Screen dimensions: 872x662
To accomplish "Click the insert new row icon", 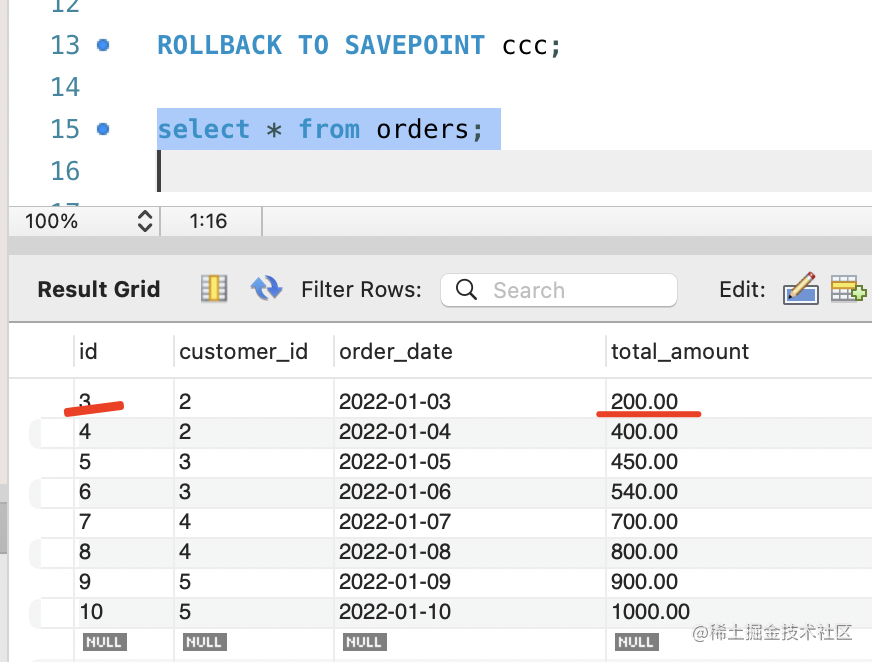I will click(848, 289).
